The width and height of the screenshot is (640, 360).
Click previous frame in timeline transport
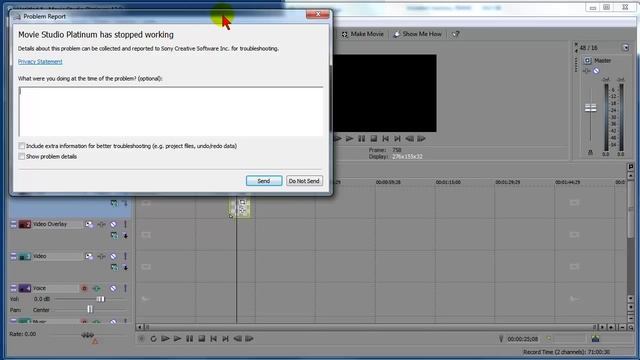tap(237, 339)
